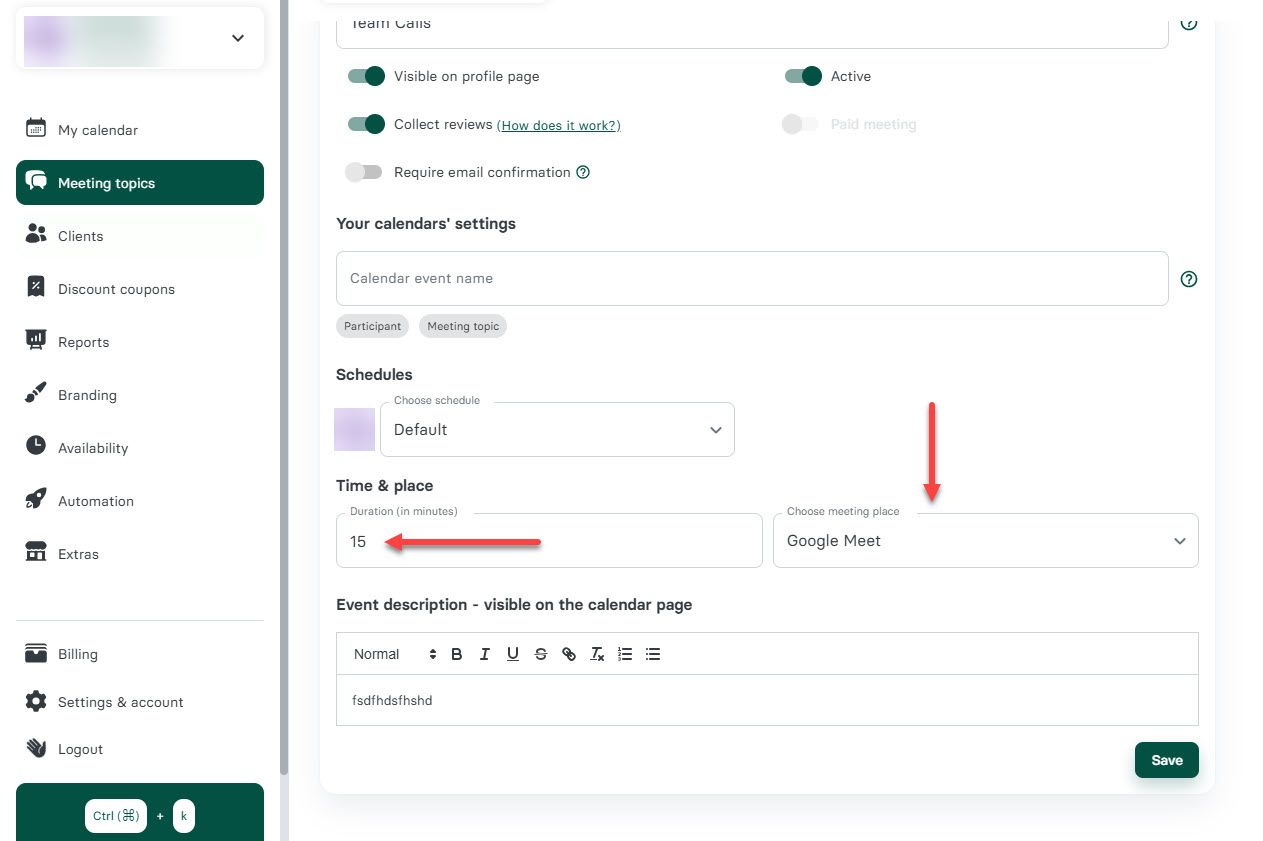Click the Underline formatting icon
1263x841 pixels.
[x=513, y=654]
